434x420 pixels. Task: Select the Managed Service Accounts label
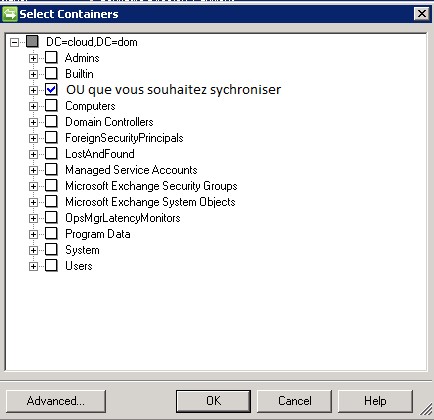[x=131, y=170]
